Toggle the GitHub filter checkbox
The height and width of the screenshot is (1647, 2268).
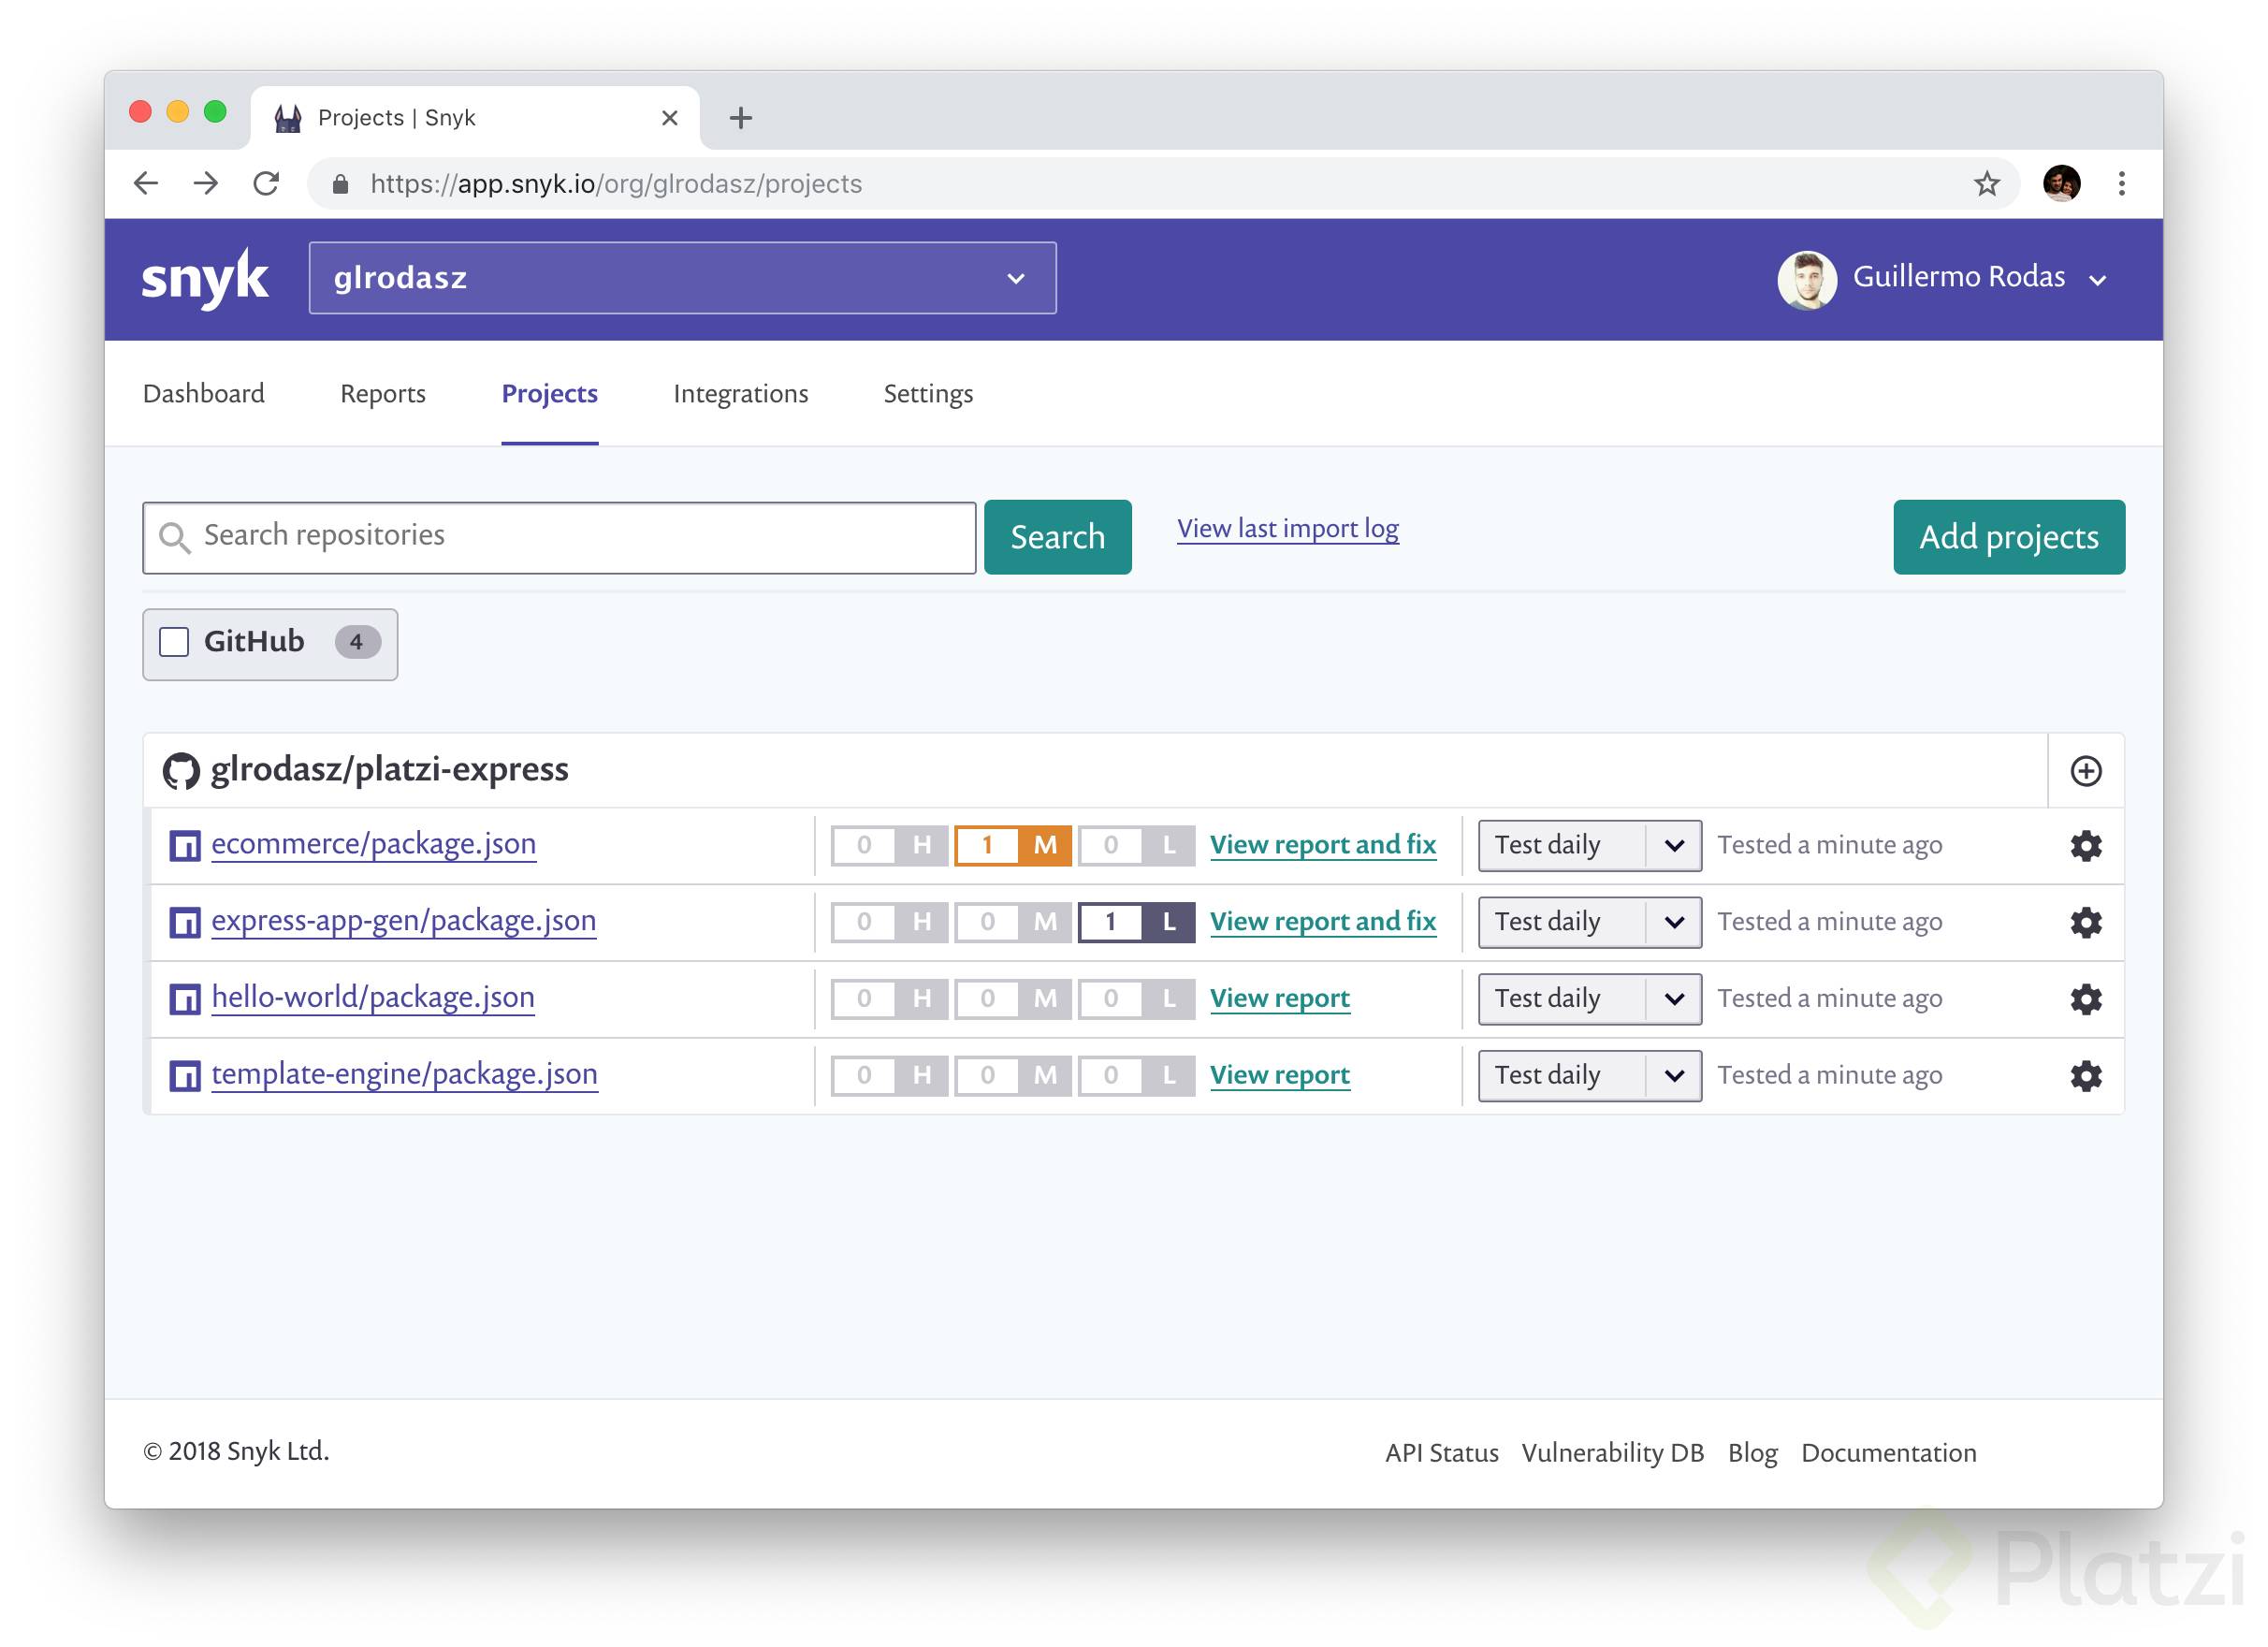pyautogui.click(x=174, y=642)
